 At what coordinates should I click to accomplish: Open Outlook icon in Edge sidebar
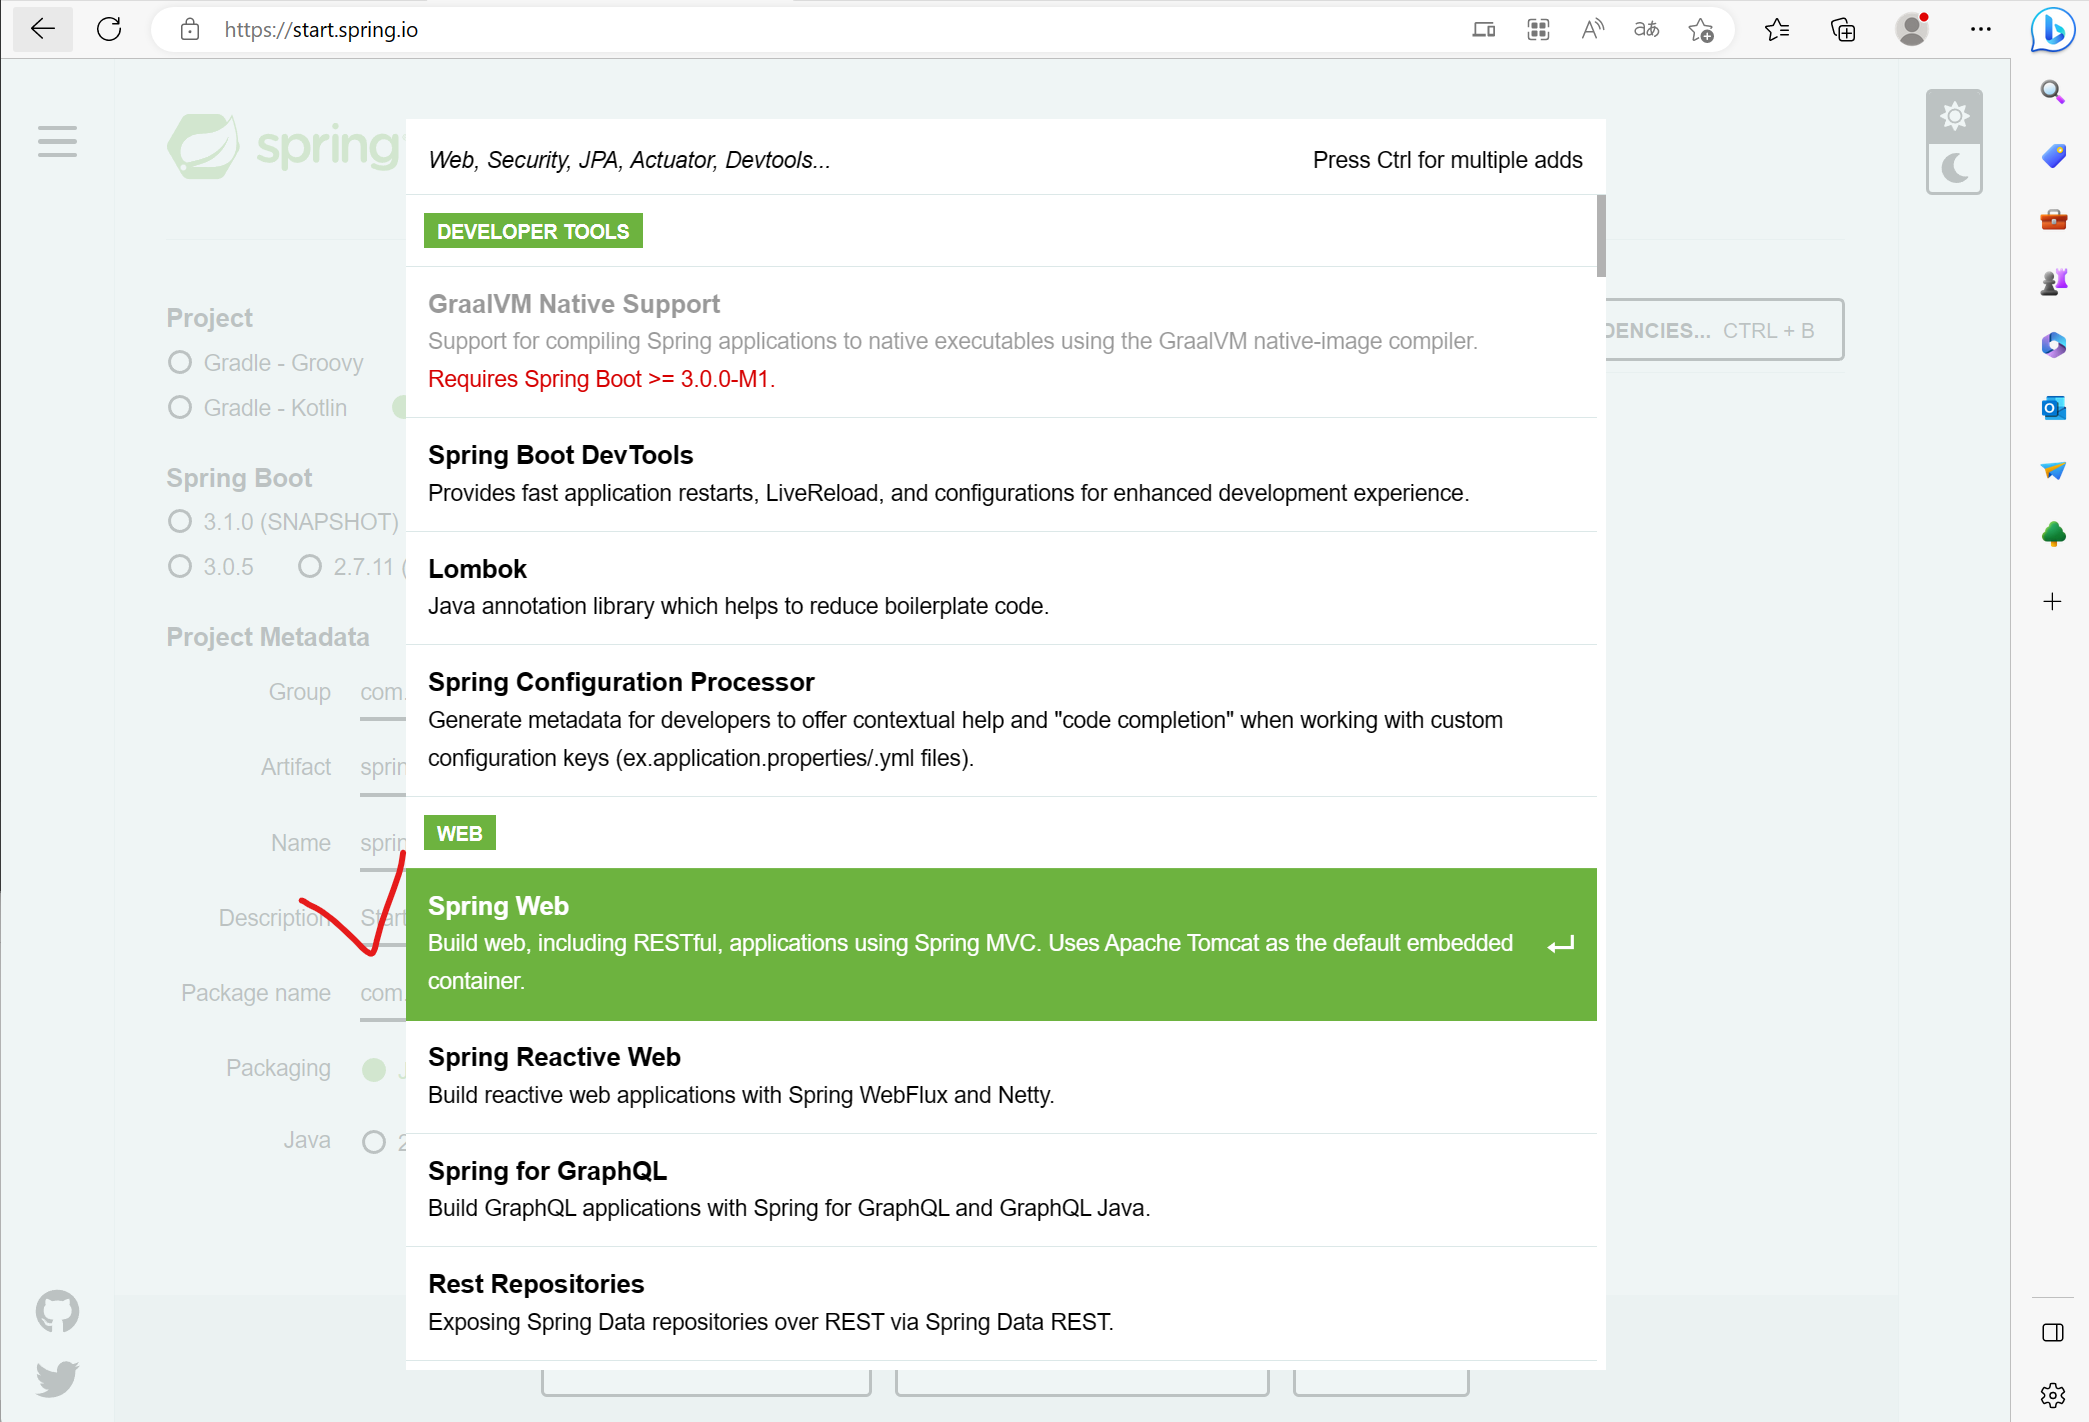pos(2053,408)
